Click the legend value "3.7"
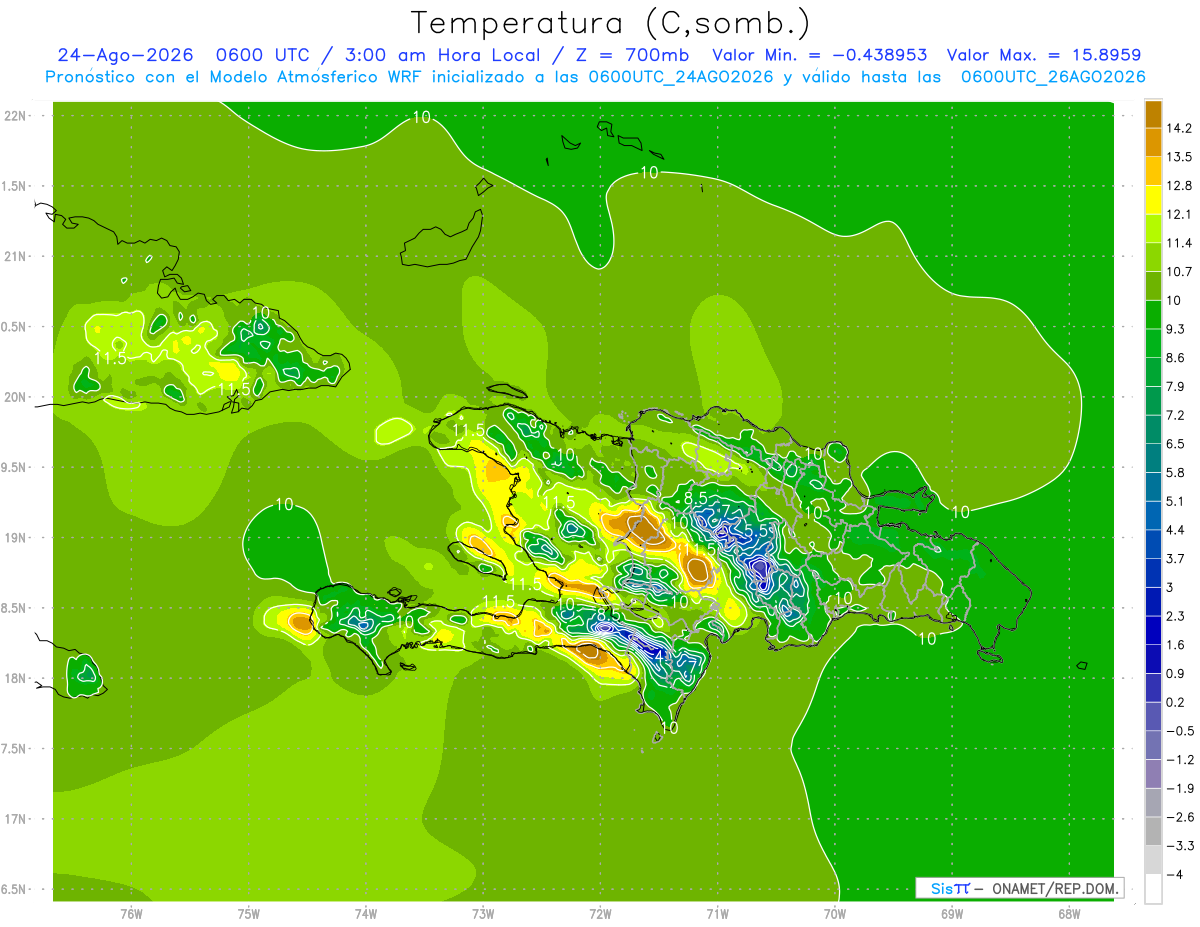 coord(1176,558)
